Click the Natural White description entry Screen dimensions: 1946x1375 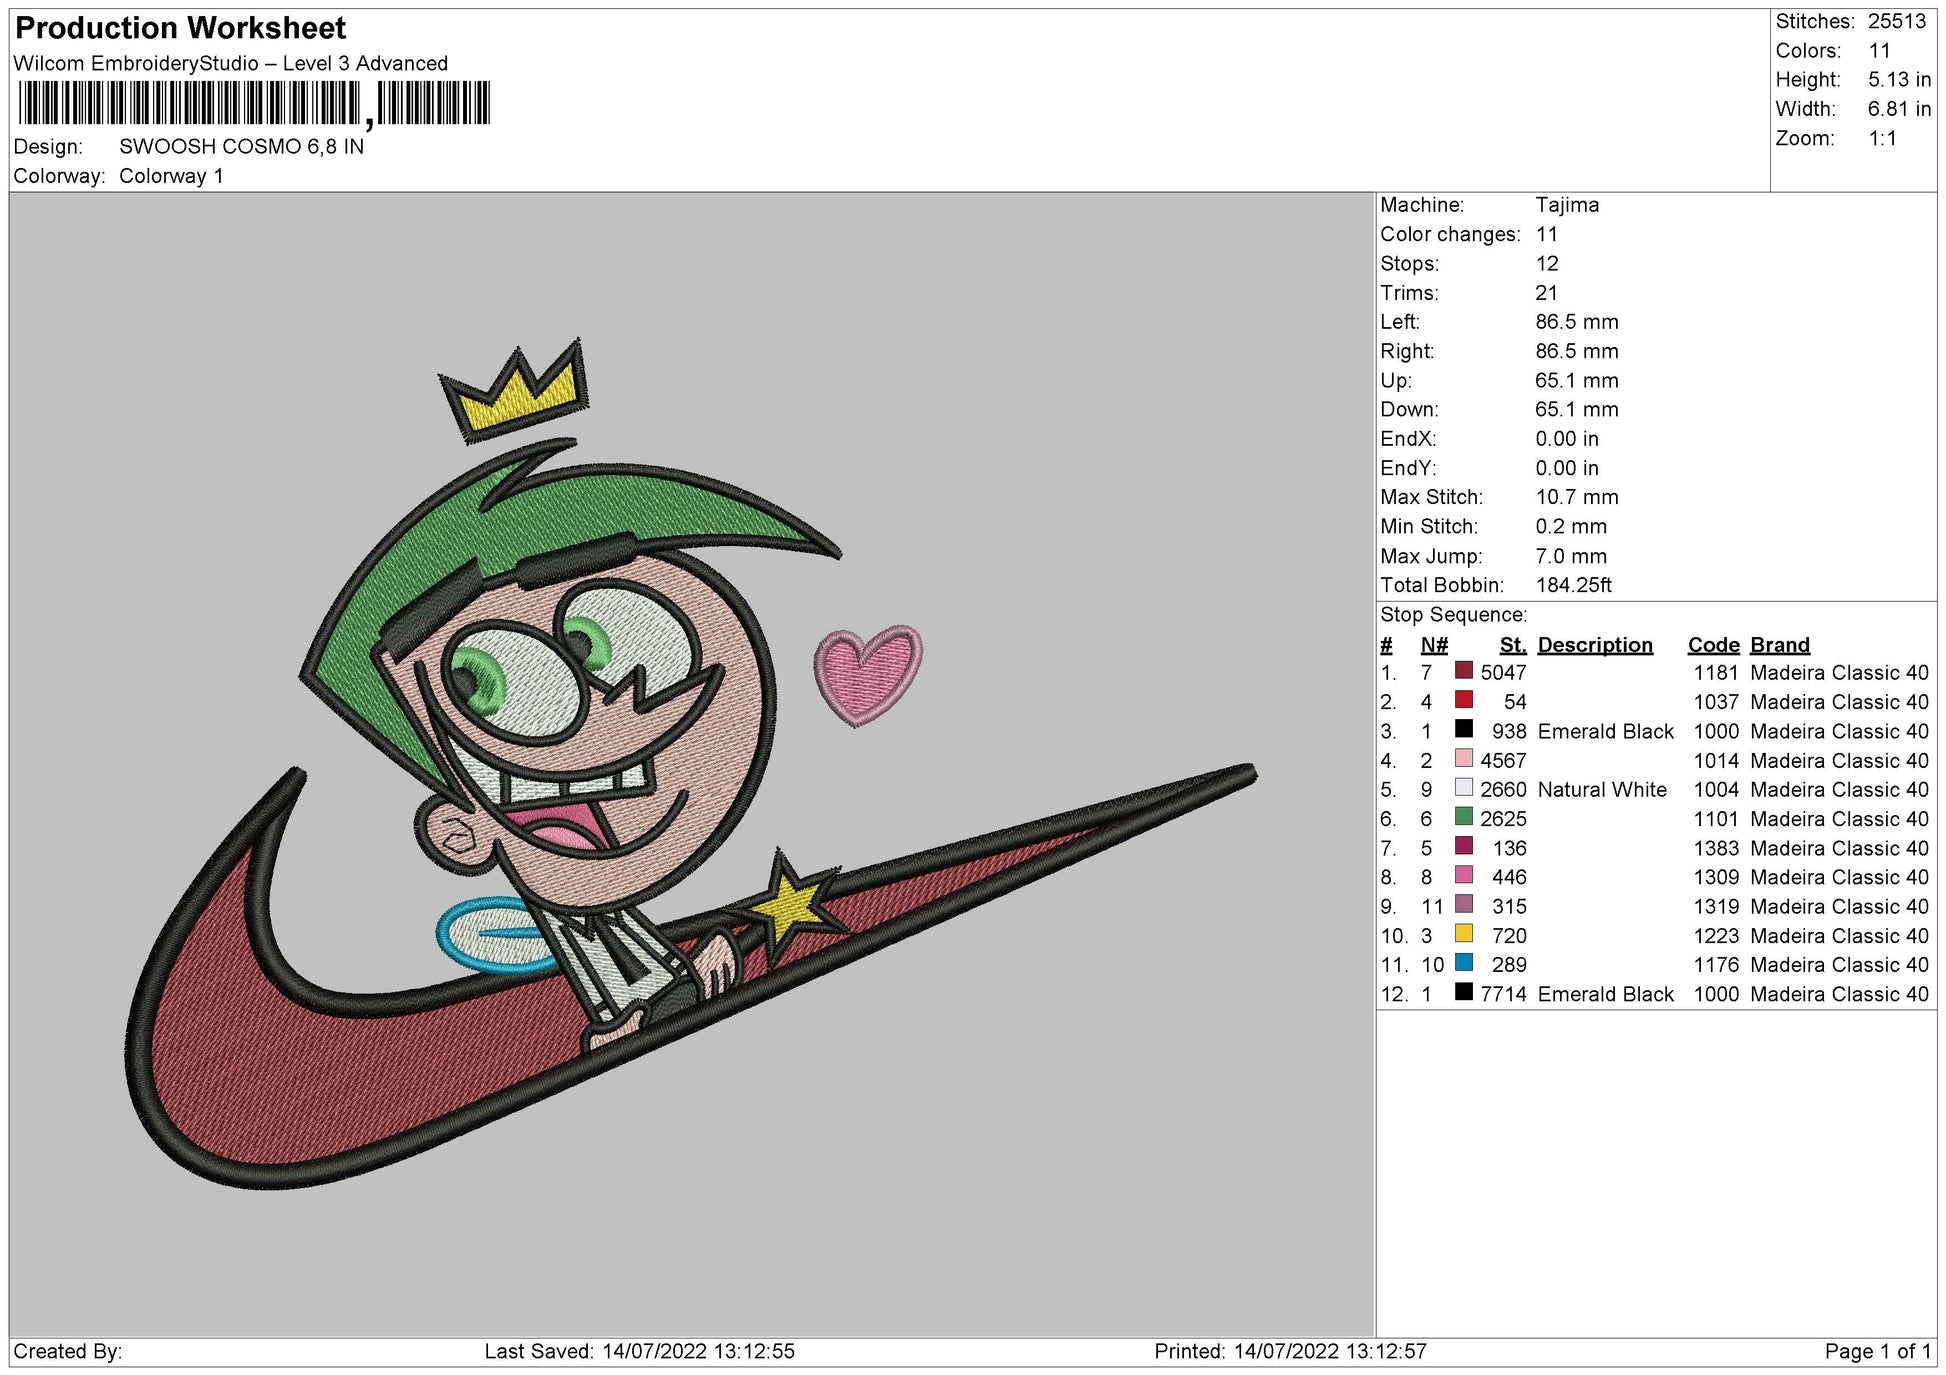tap(1601, 789)
